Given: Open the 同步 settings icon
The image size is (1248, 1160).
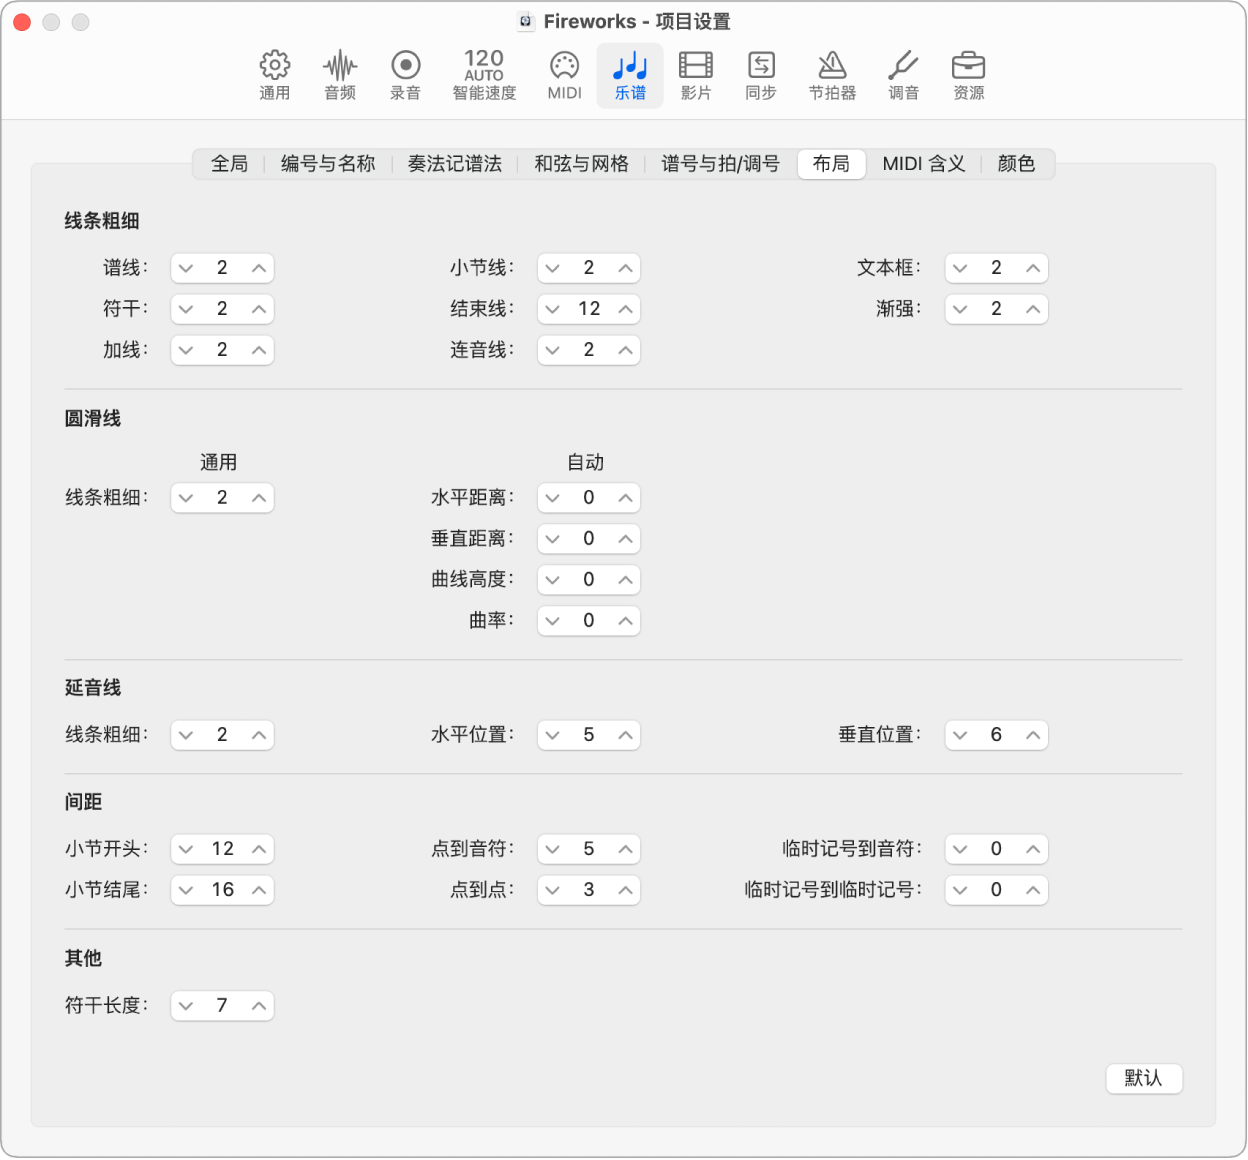Looking at the screenshot, I should (x=760, y=75).
